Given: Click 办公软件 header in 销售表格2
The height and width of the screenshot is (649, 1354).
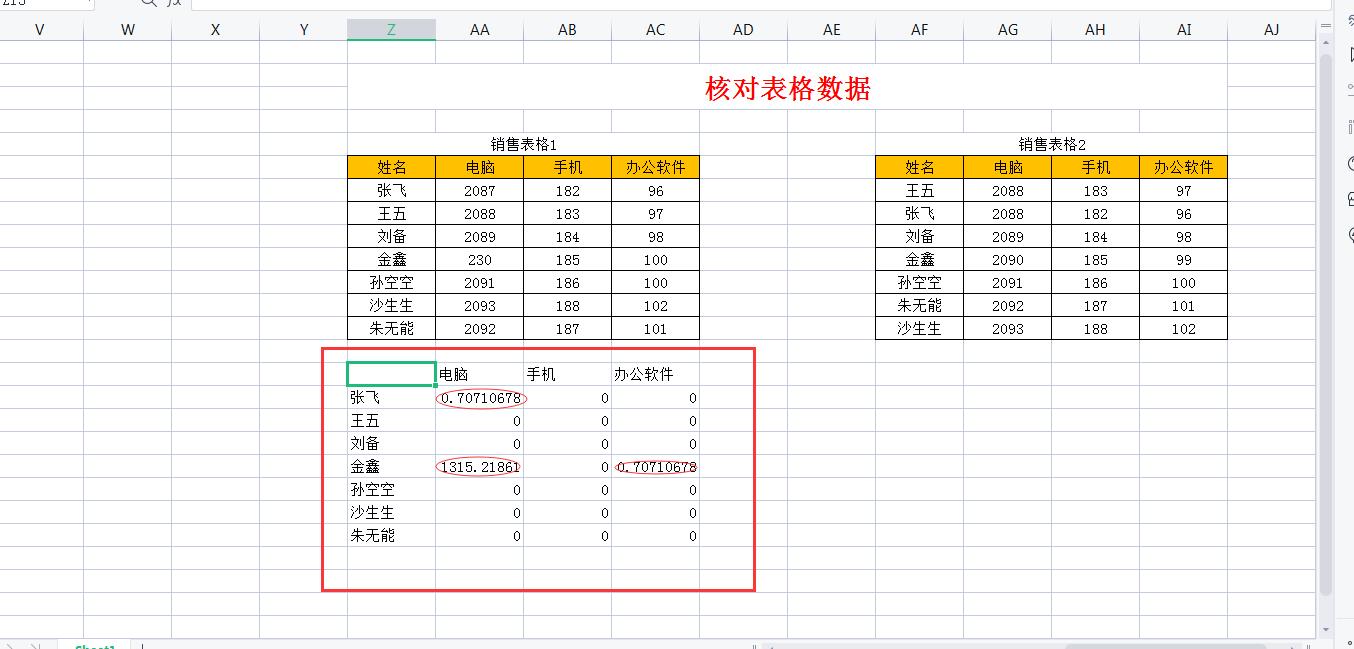Looking at the screenshot, I should click(1184, 167).
